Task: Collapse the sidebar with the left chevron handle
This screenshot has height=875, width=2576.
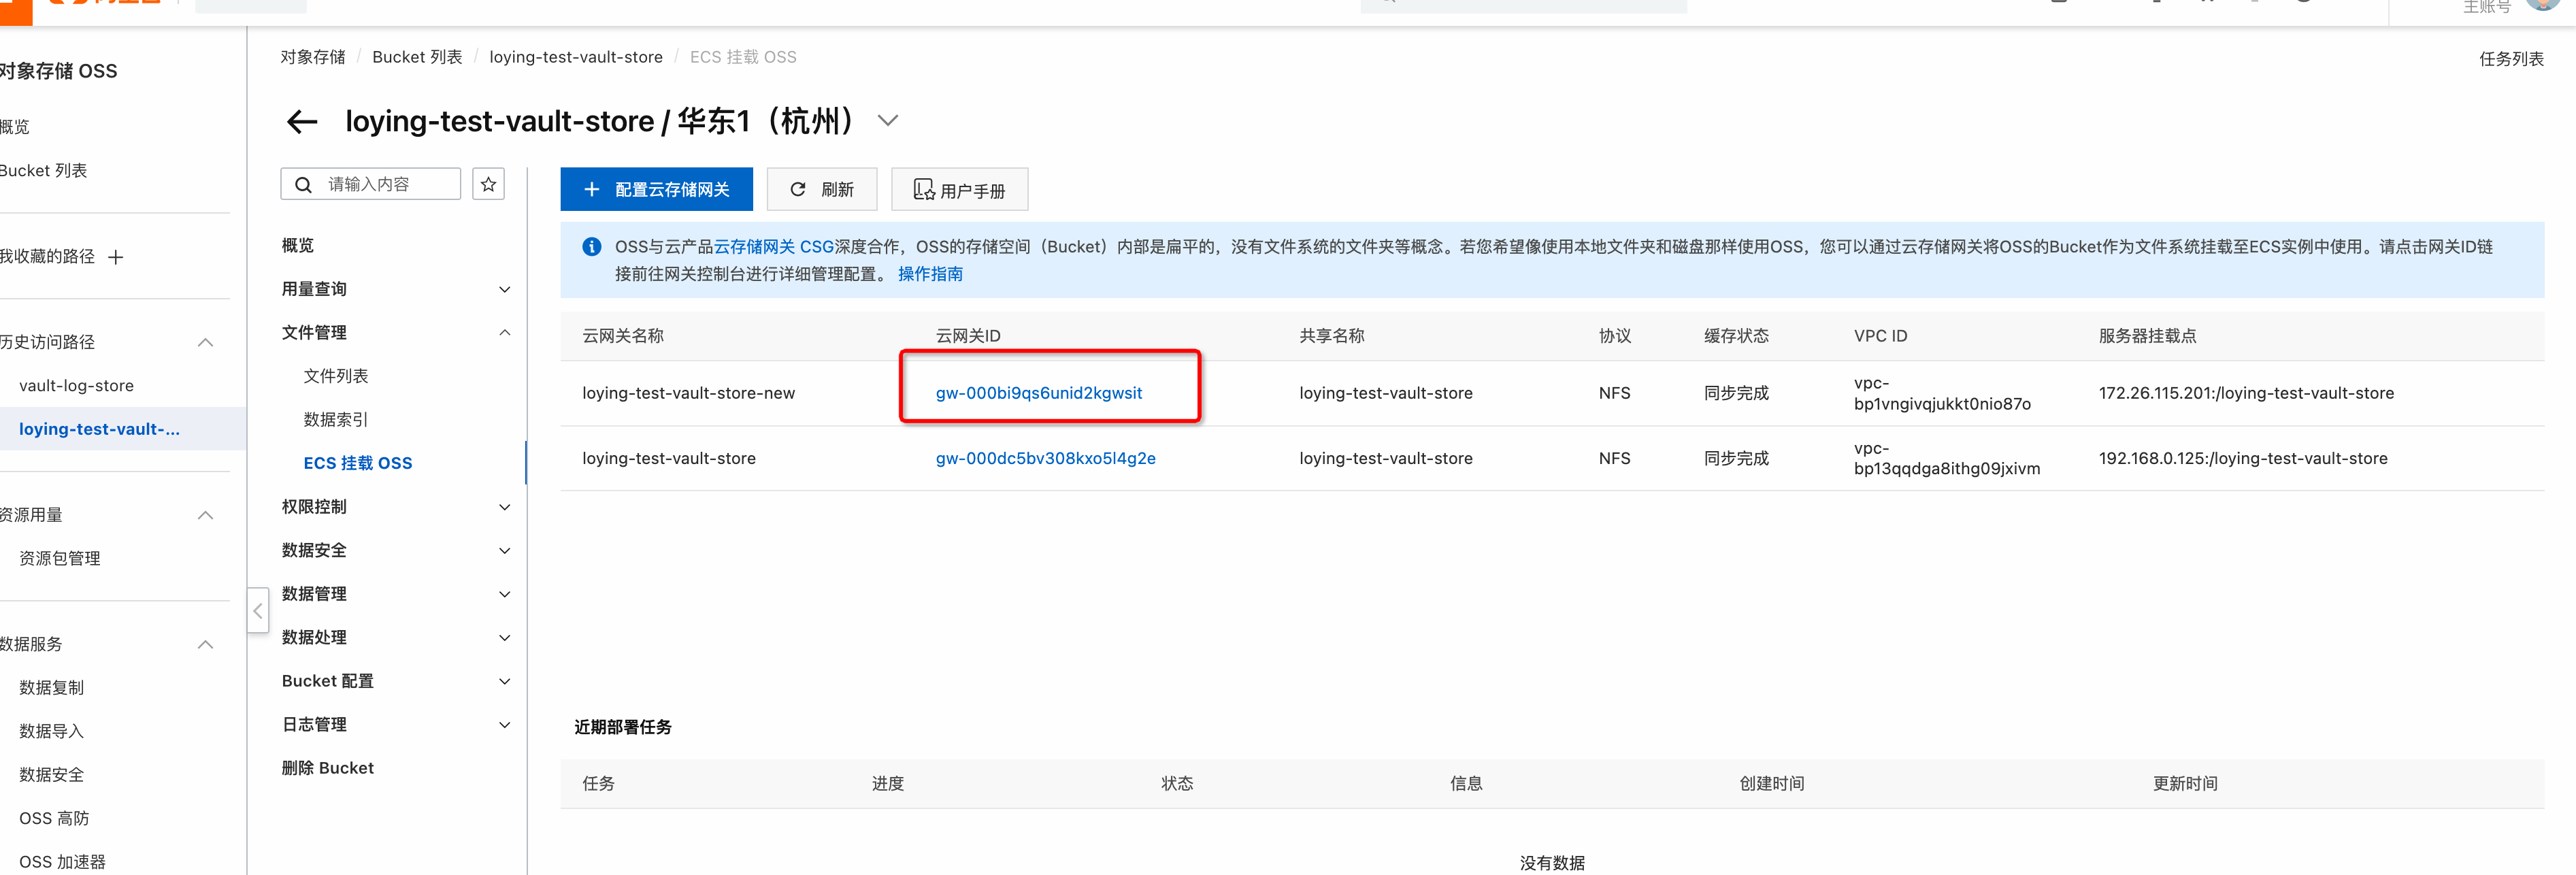Action: [x=258, y=610]
